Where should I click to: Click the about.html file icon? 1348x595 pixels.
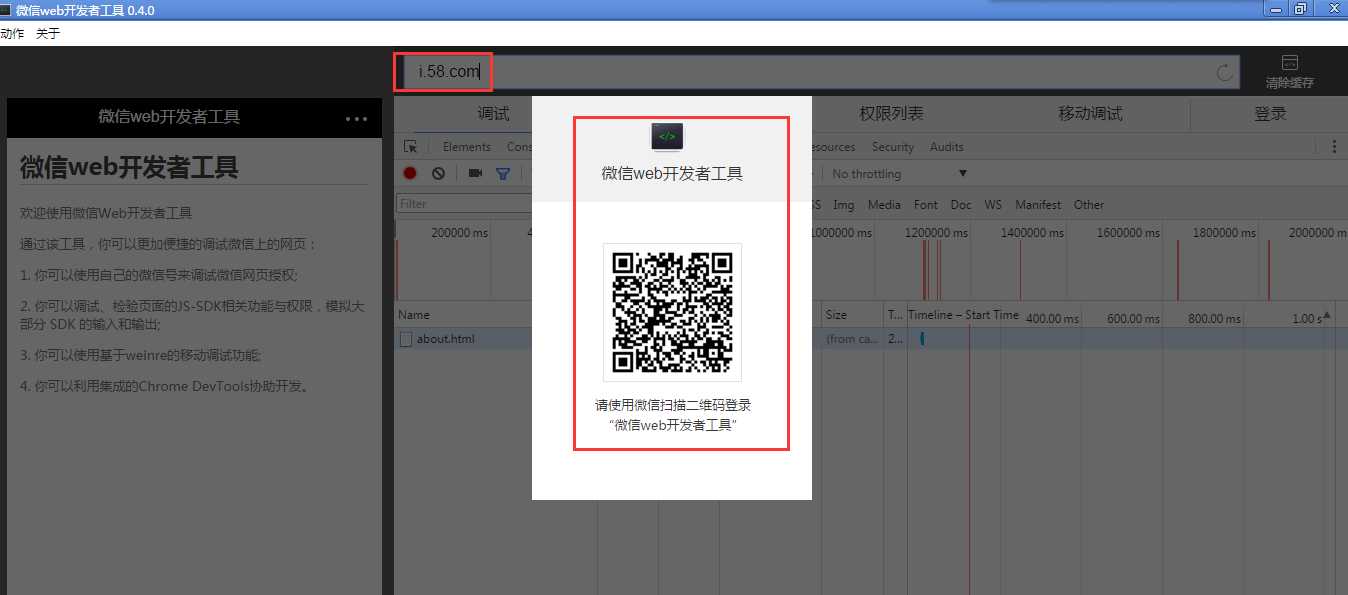(x=405, y=339)
